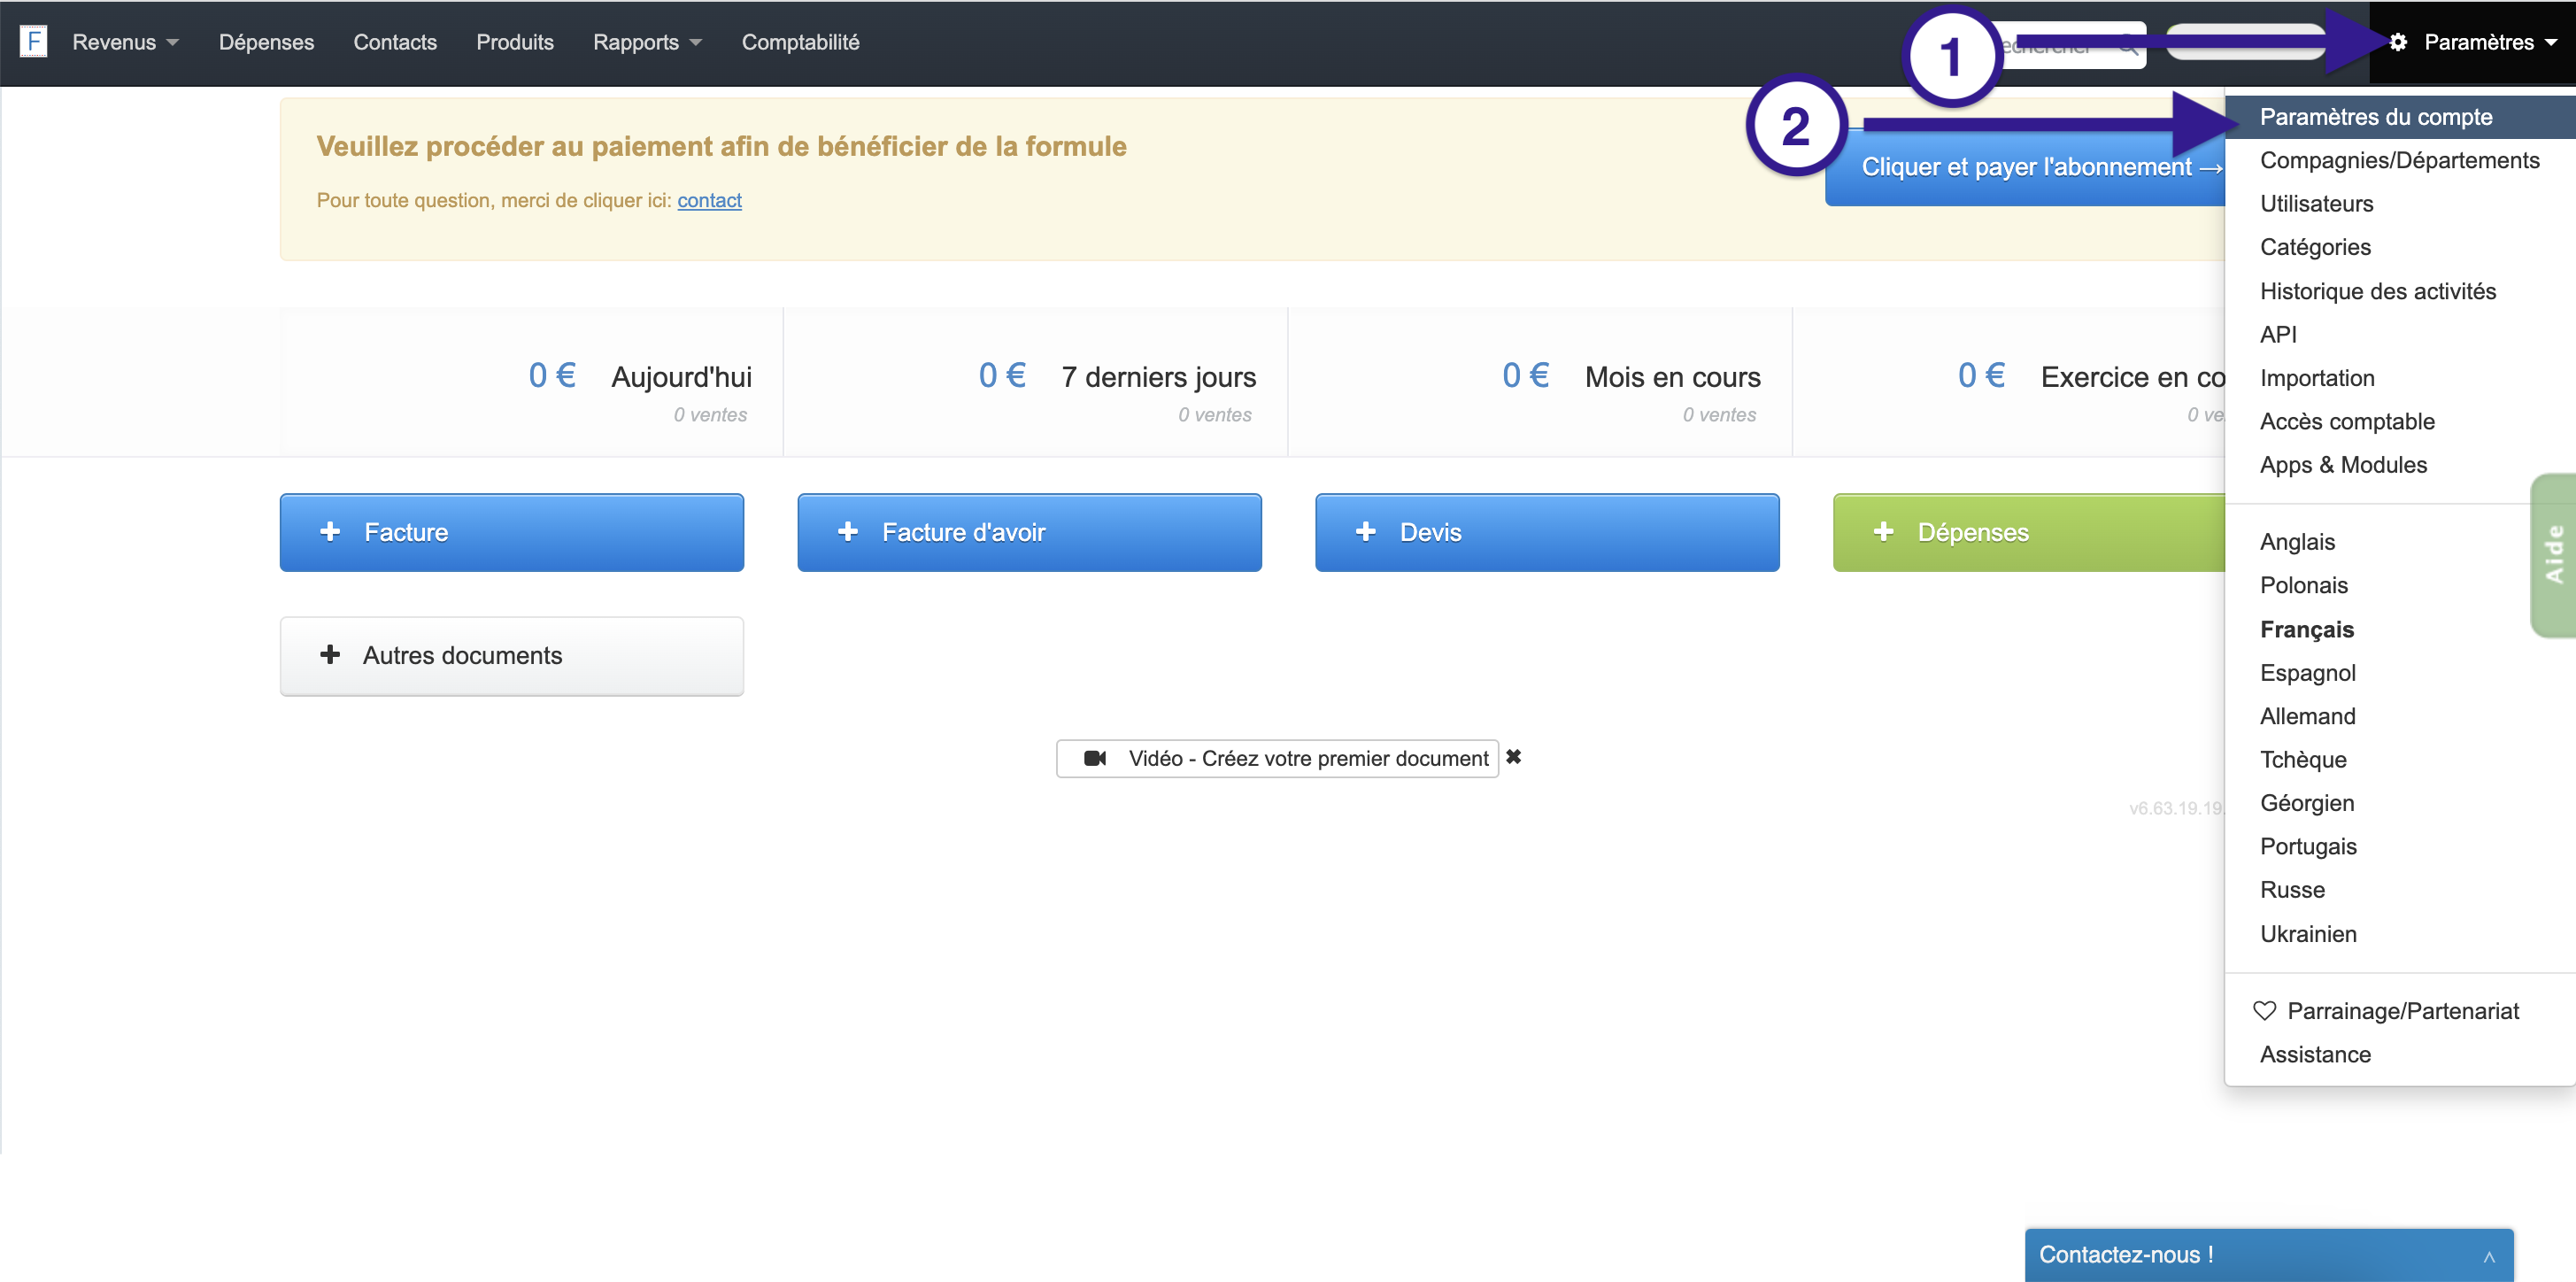Image resolution: width=2576 pixels, height=1282 pixels.
Task: Click the plus icon on Dépenses button
Action: 1884,532
